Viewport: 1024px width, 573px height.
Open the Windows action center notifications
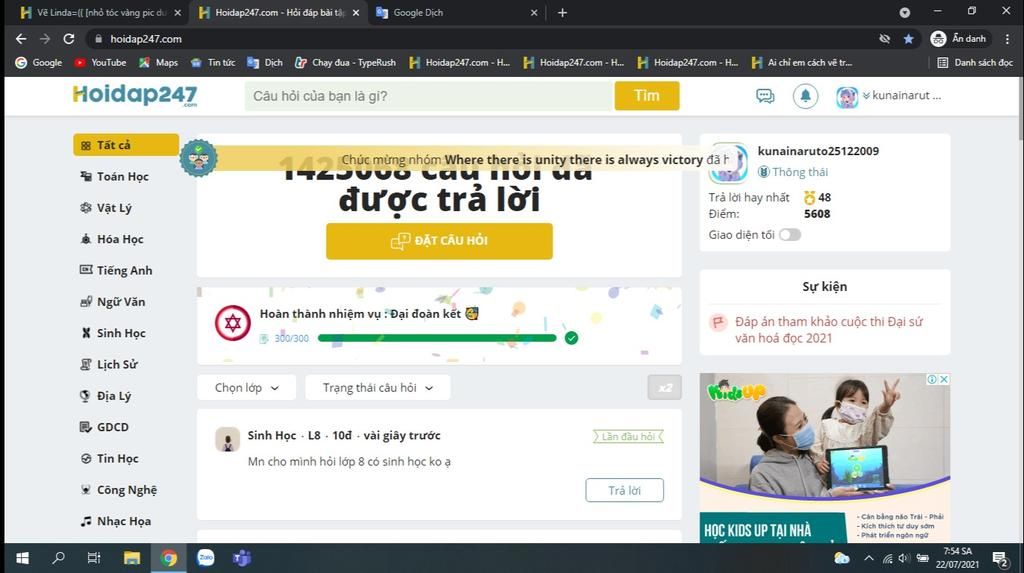coord(1000,559)
